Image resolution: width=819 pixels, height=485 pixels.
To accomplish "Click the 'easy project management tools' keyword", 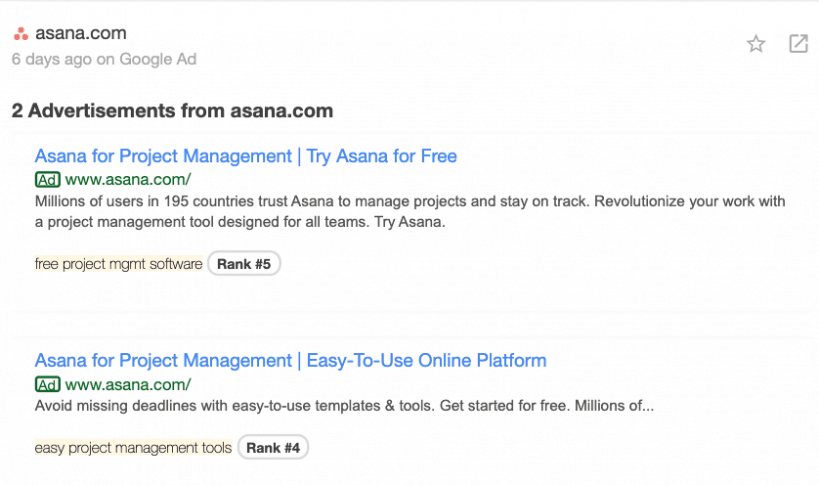I will [x=133, y=447].
